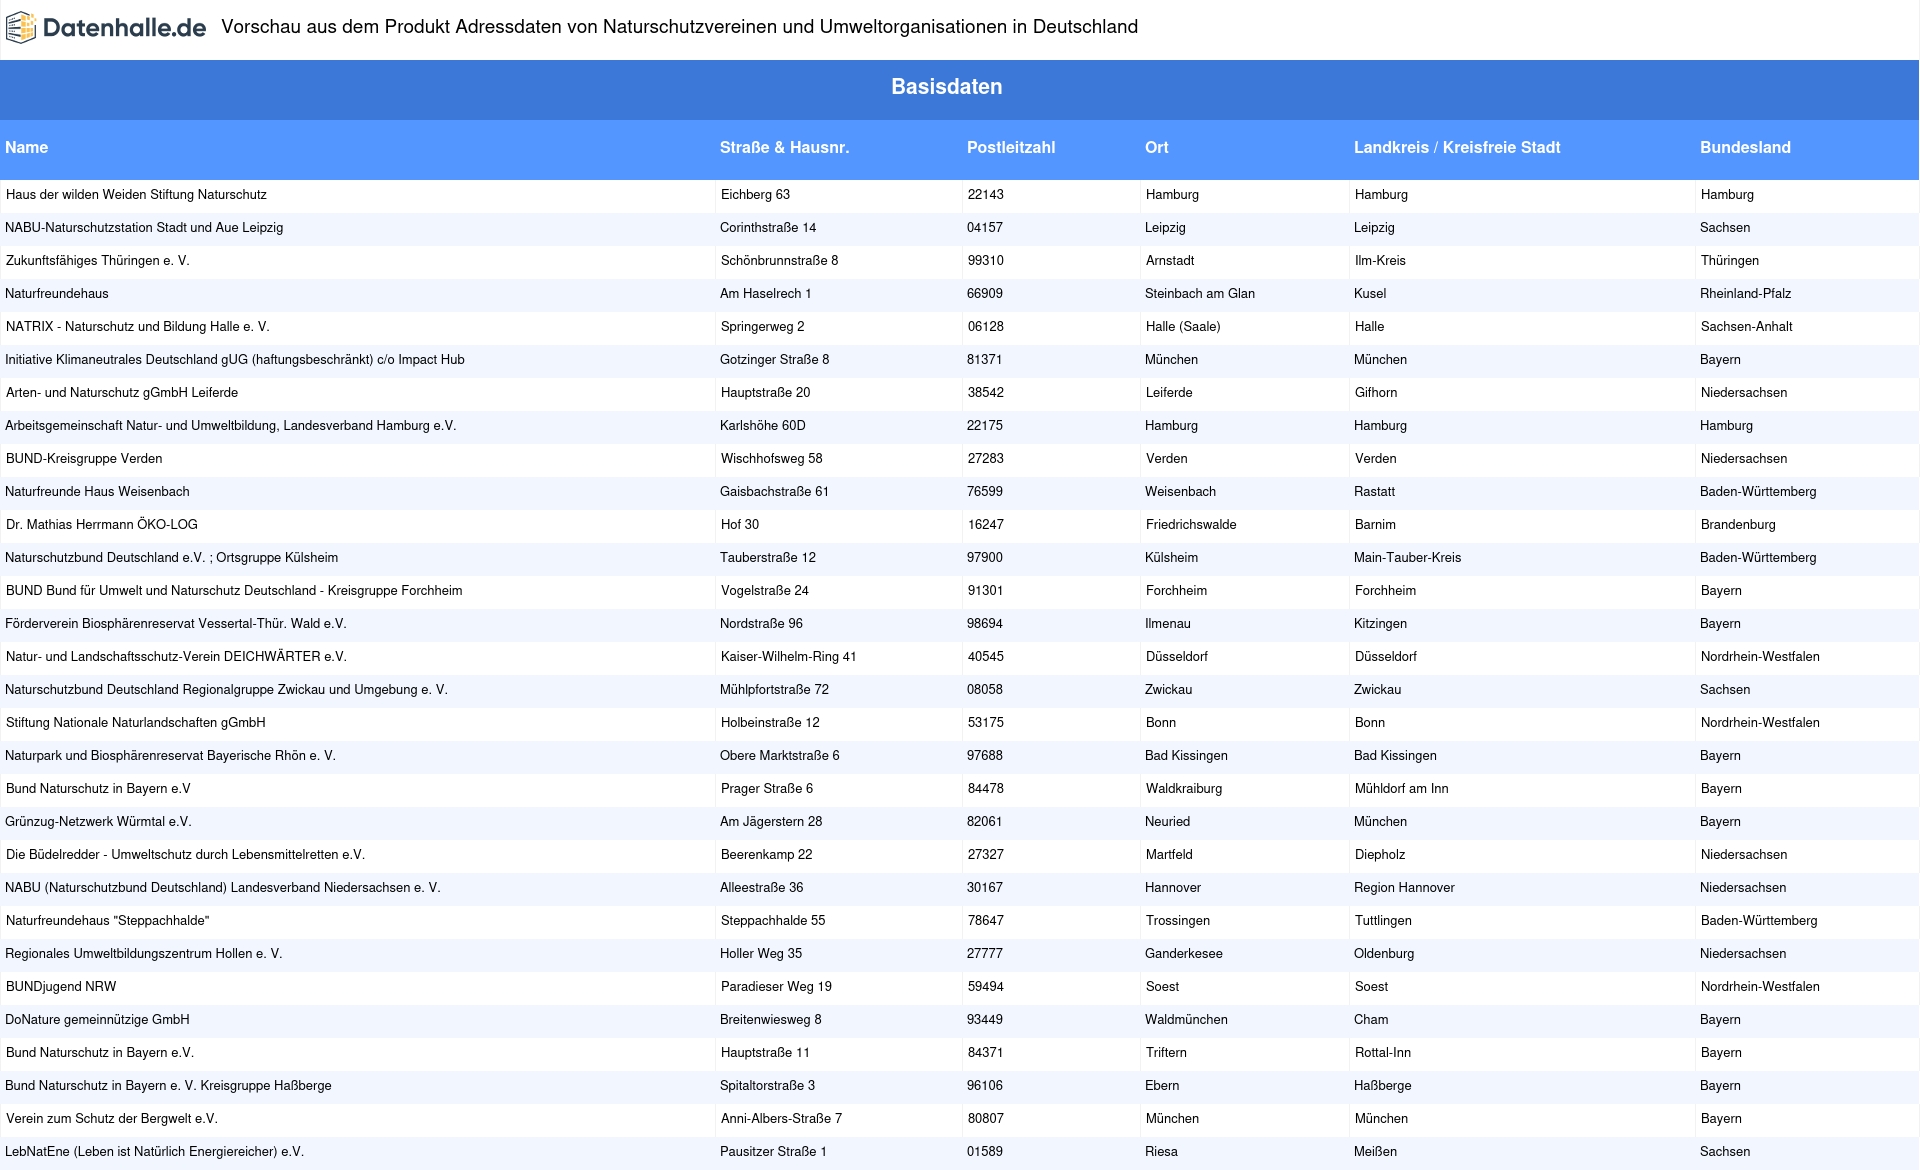Select BUND-Kreisgruppe Verden
The height and width of the screenshot is (1170, 1920).
pyautogui.click(x=84, y=459)
